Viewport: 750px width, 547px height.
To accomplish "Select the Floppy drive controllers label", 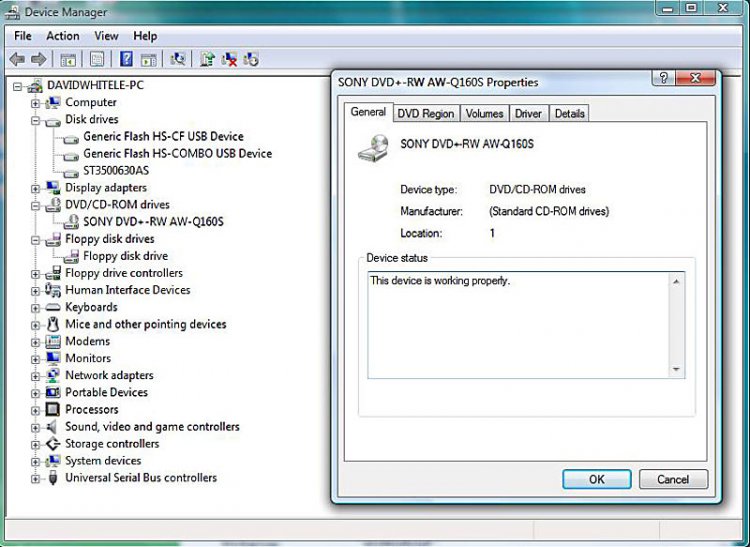I will (124, 273).
